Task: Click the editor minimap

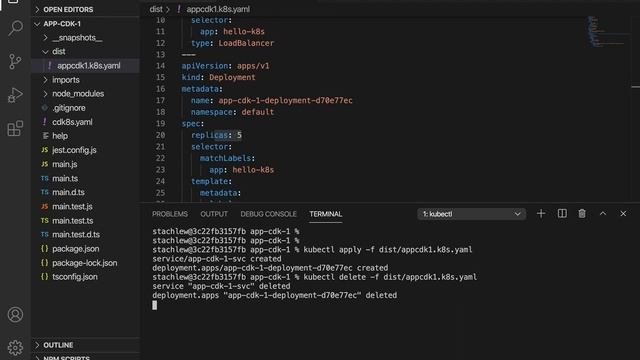Action: tap(607, 31)
